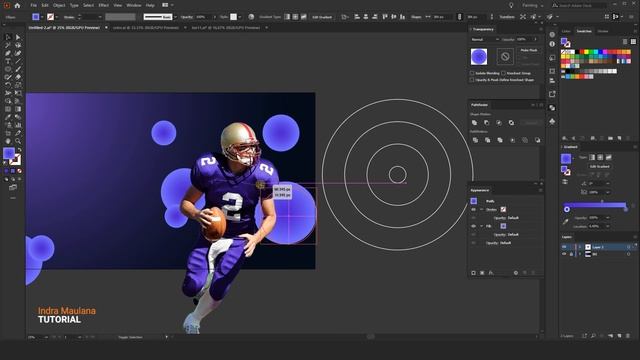Select the Hand tool
Image resolution: width=640 pixels, height=360 pixels.
8,141
